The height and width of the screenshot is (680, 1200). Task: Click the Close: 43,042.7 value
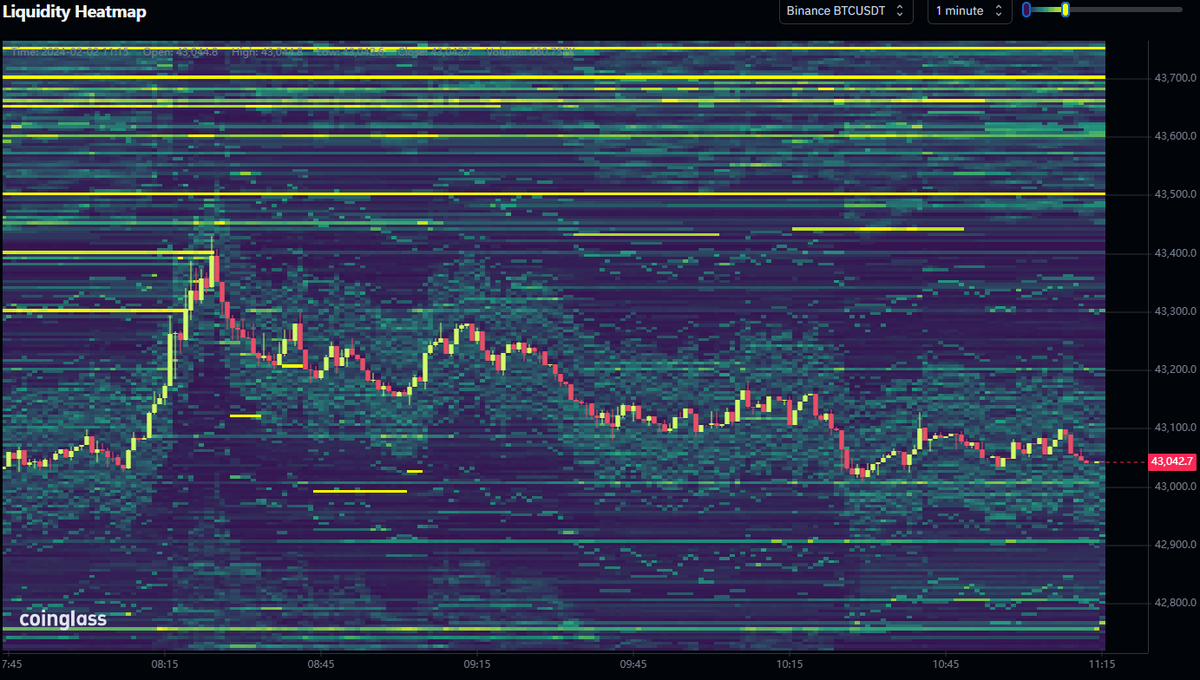tap(428, 48)
